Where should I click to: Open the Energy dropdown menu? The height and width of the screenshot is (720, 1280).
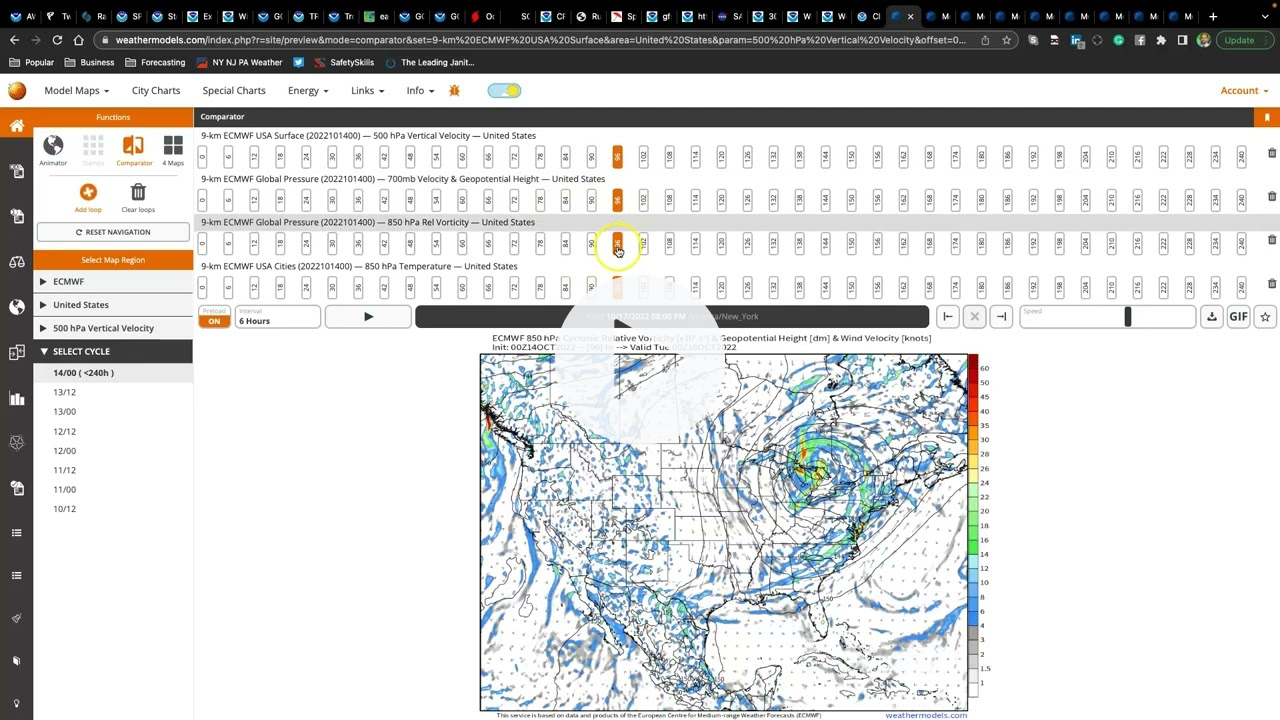308,90
